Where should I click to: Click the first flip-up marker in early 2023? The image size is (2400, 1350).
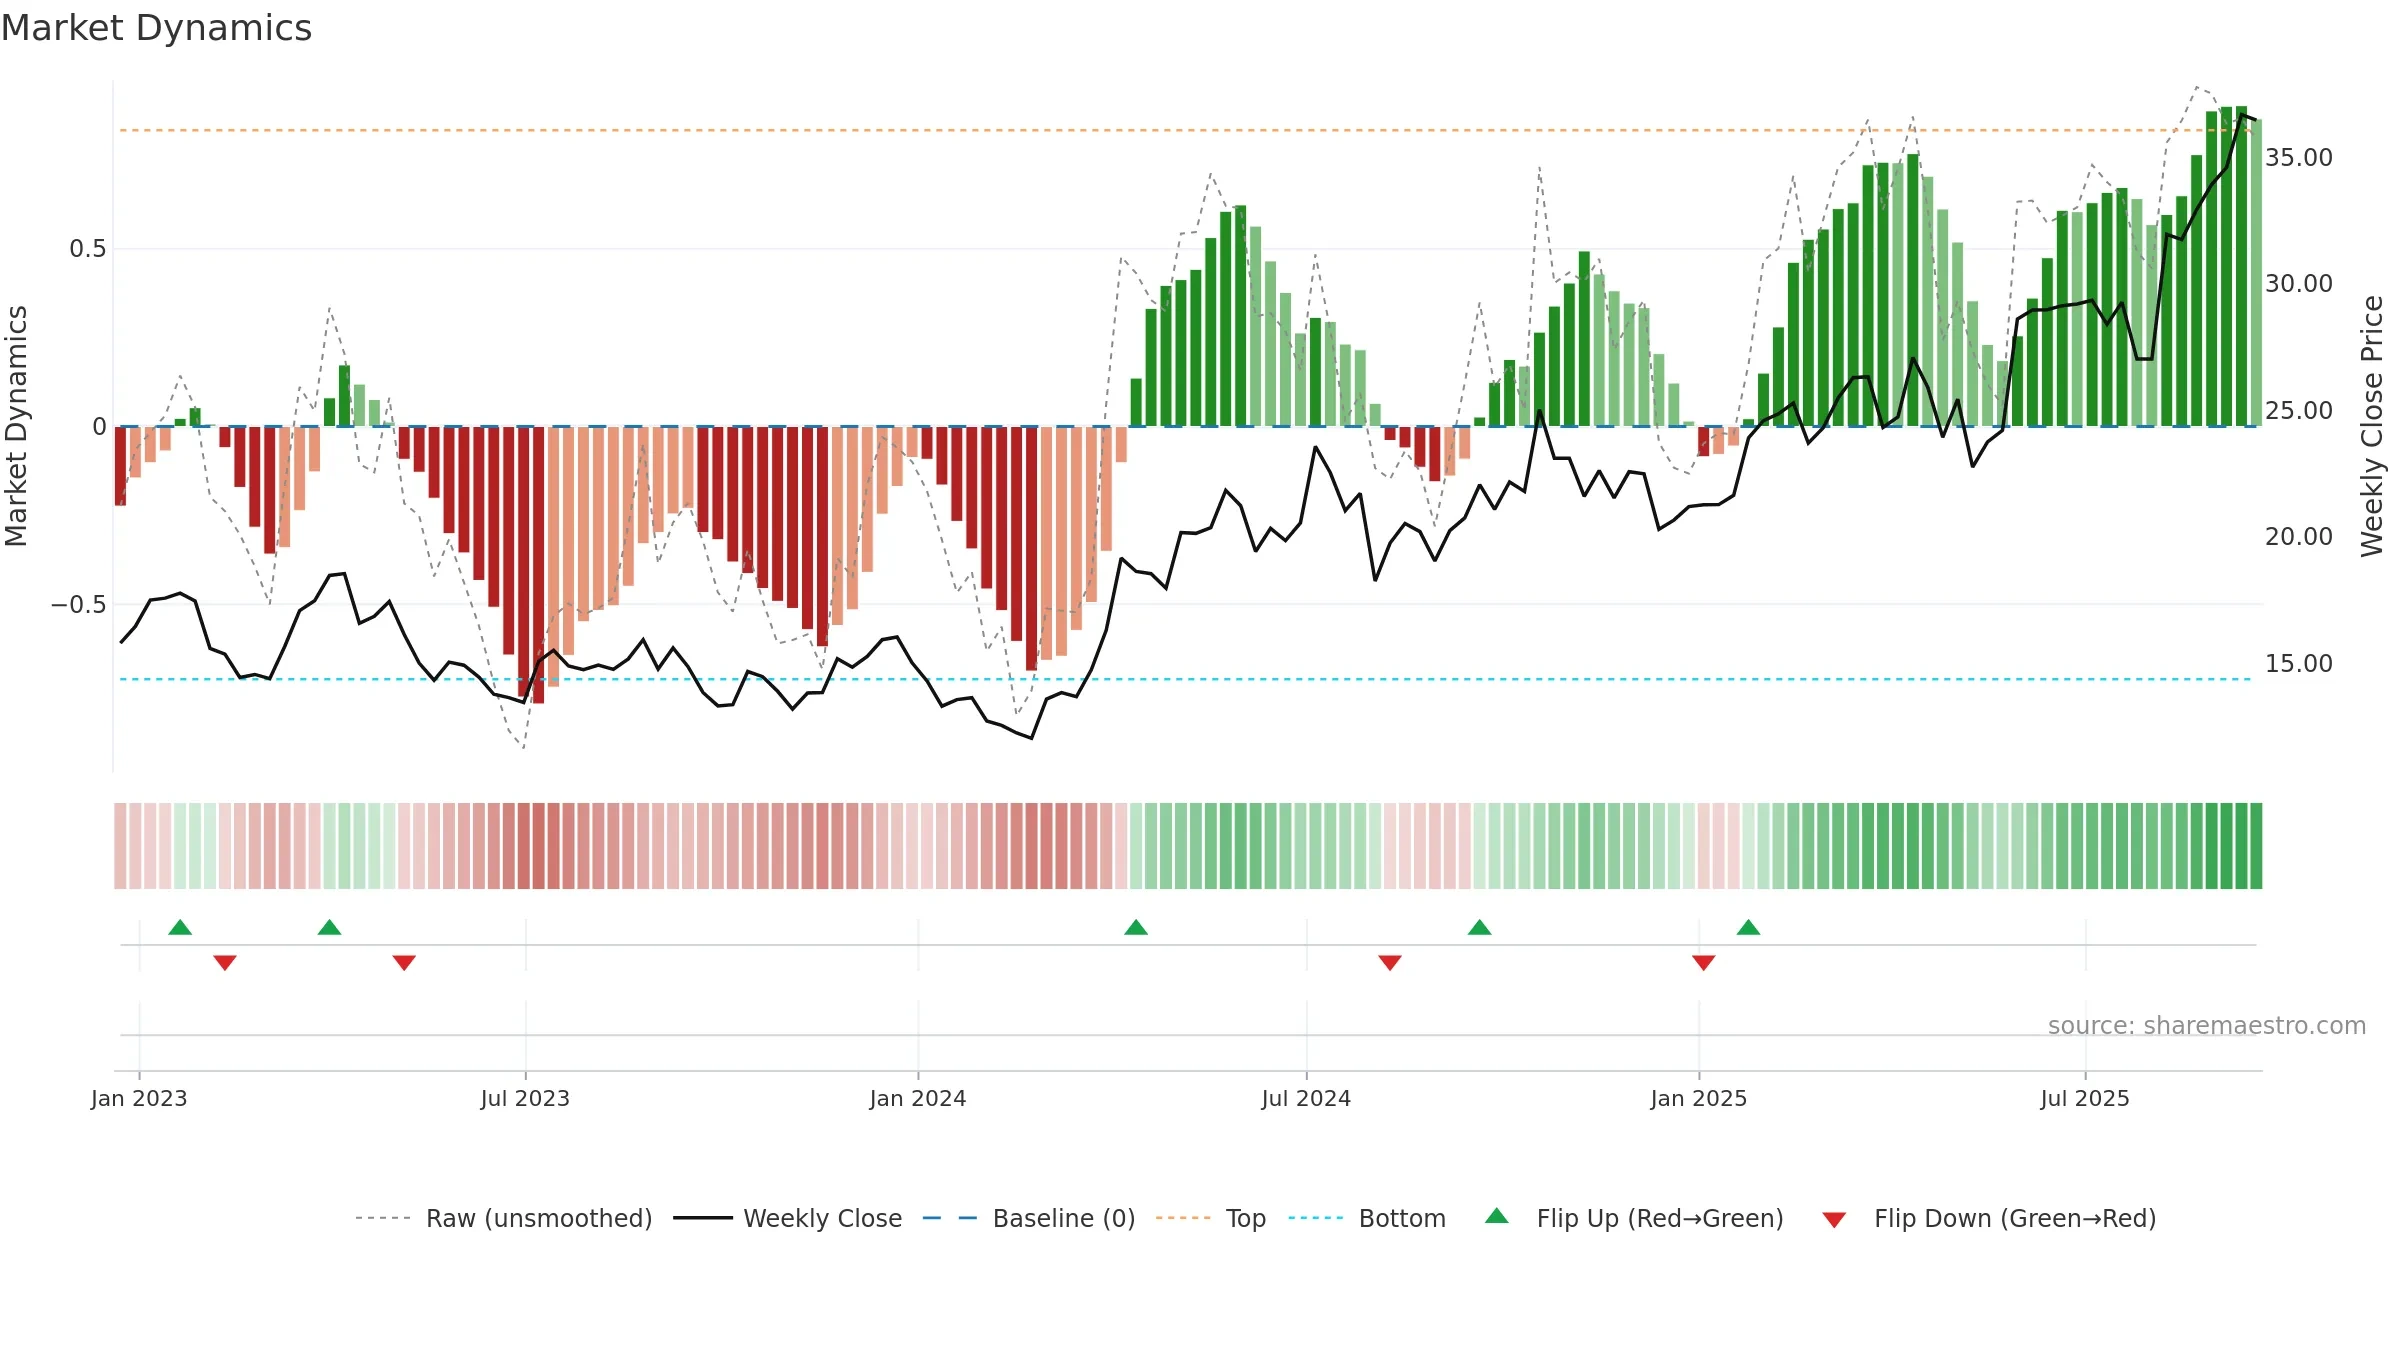coord(180,927)
